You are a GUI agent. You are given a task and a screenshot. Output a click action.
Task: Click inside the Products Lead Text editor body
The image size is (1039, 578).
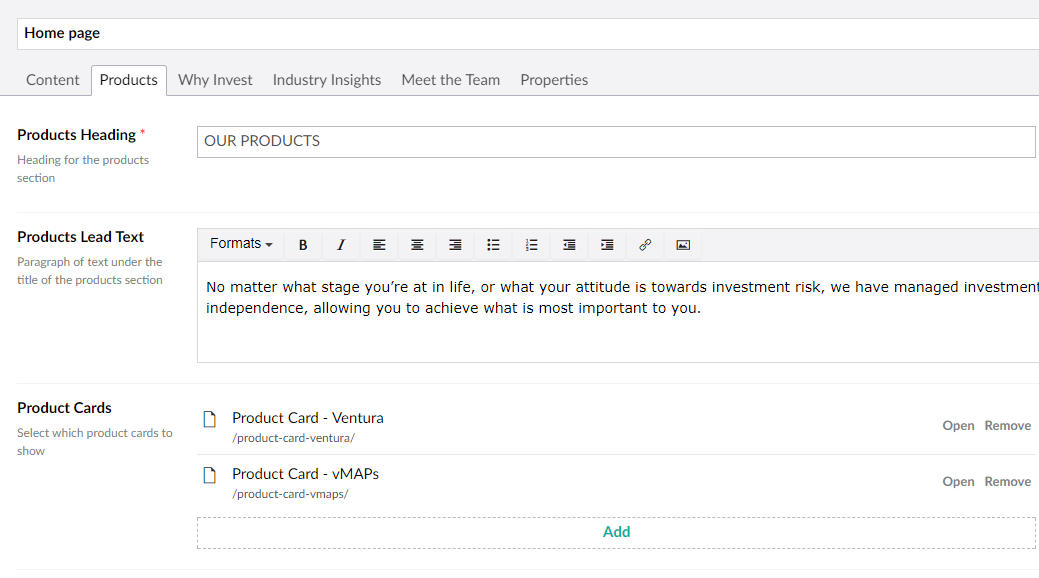[618, 312]
